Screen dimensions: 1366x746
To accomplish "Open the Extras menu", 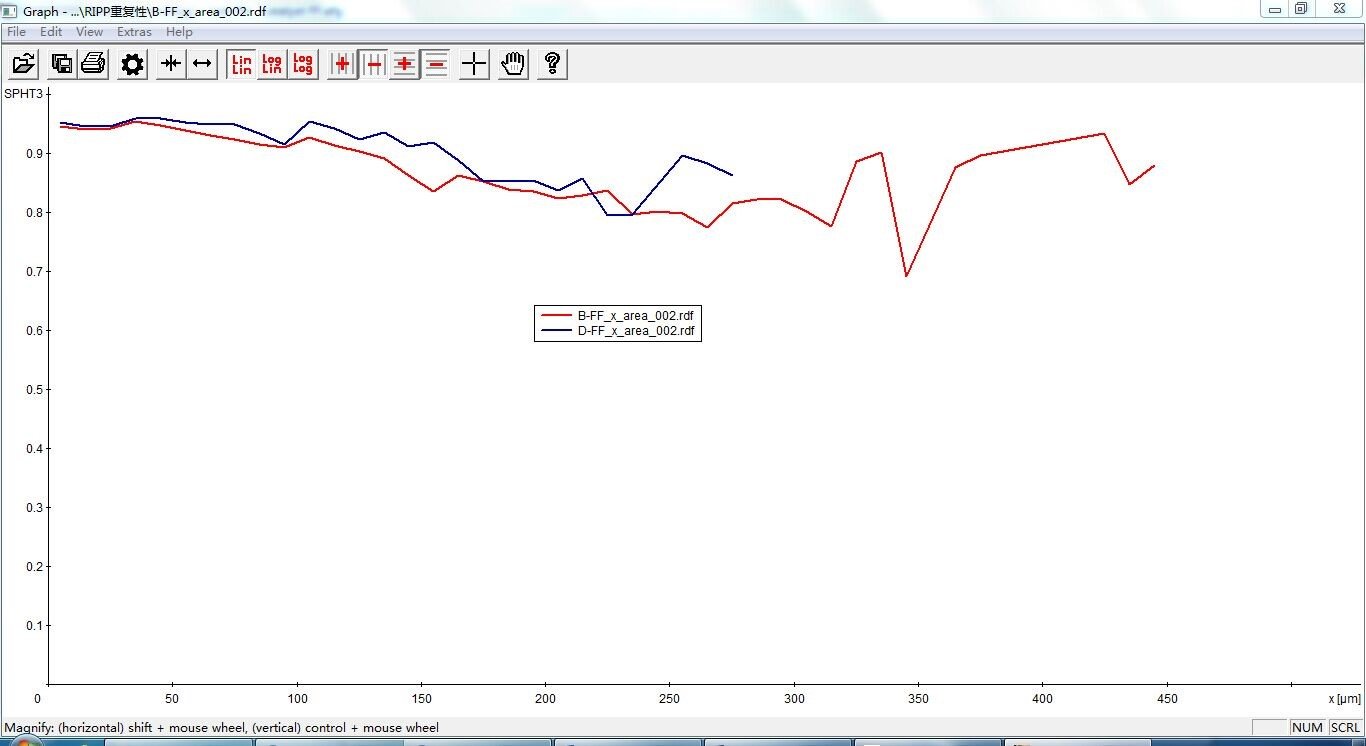I will pyautogui.click(x=134, y=32).
